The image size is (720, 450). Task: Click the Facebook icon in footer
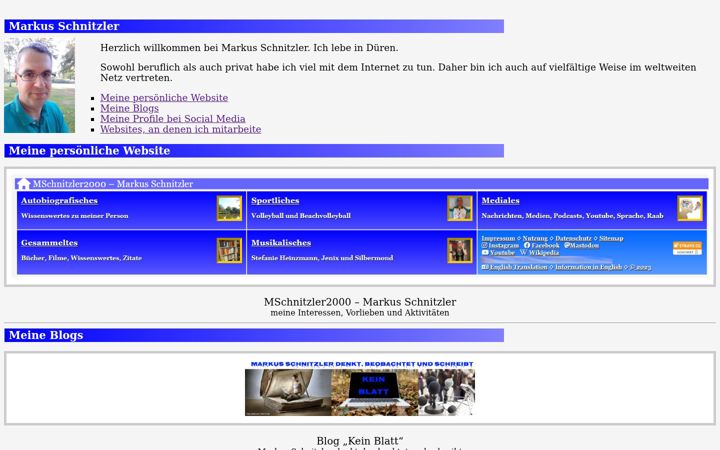tap(527, 245)
